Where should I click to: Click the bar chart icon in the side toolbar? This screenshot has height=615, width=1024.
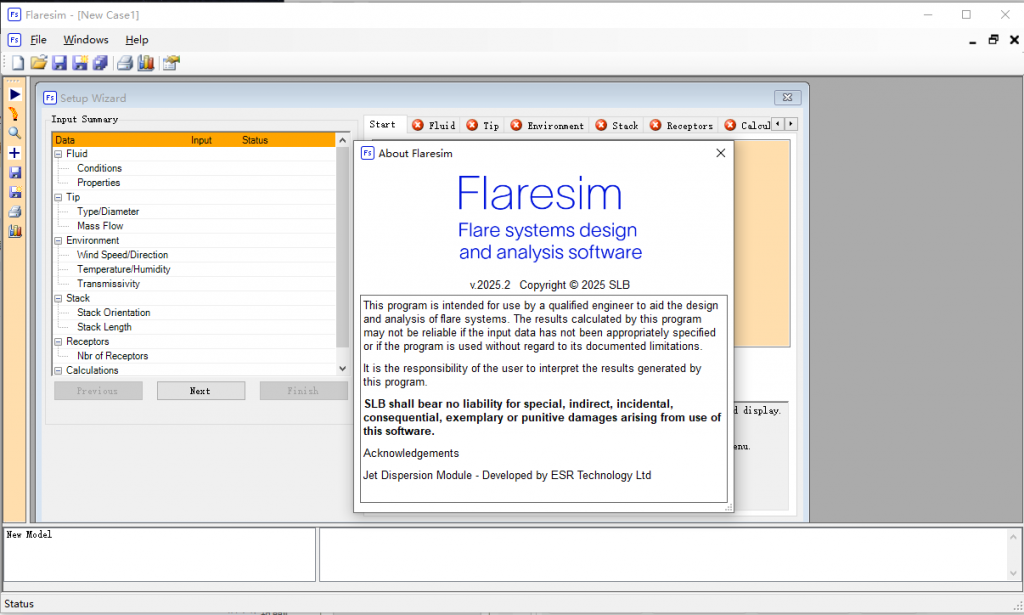[x=14, y=231]
